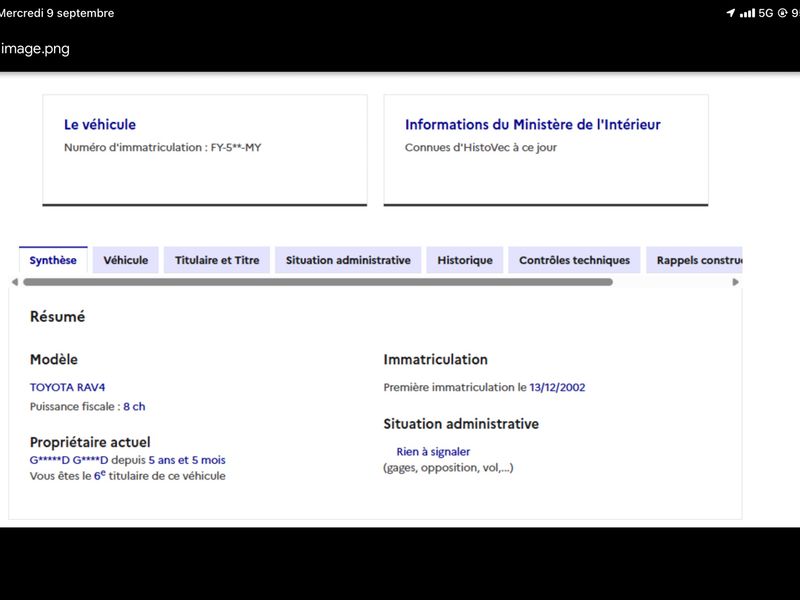The width and height of the screenshot is (800, 600).
Task: Tap the cellular signal bars icon
Action: (747, 13)
